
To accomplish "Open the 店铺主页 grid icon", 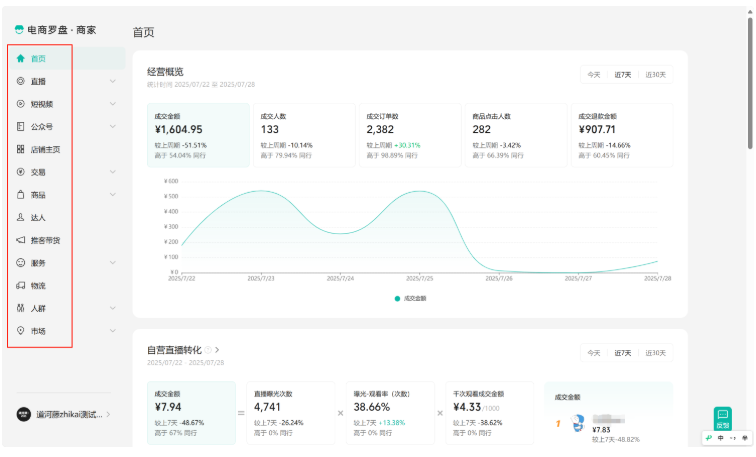I will pos(21,149).
